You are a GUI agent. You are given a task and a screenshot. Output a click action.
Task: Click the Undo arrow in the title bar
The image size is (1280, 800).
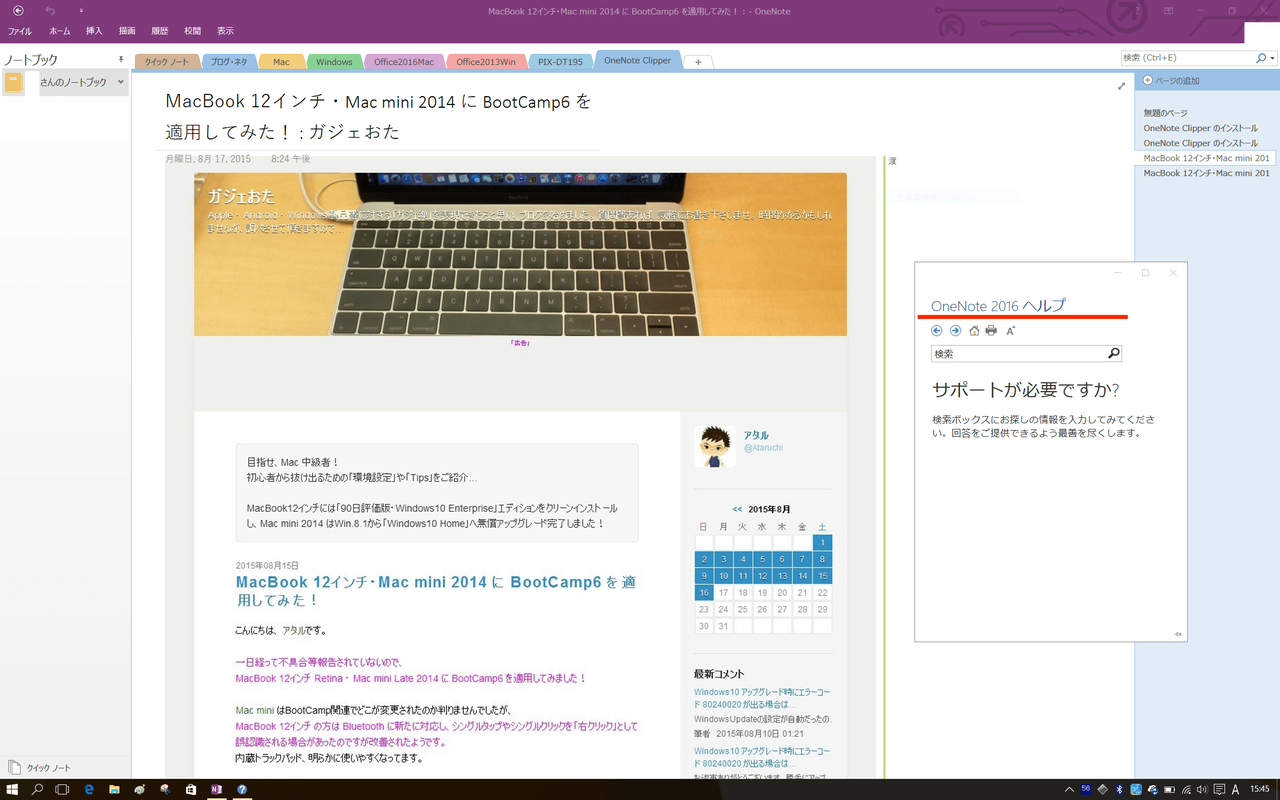coord(50,11)
